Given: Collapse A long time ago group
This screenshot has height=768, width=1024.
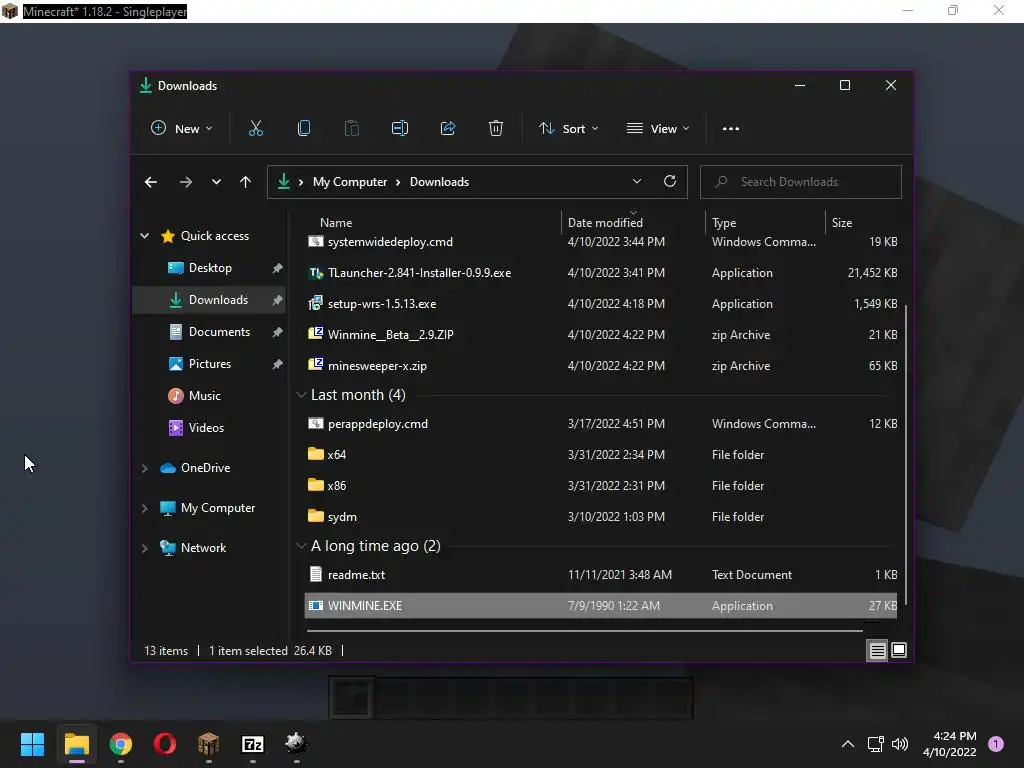Looking at the screenshot, I should (x=301, y=545).
